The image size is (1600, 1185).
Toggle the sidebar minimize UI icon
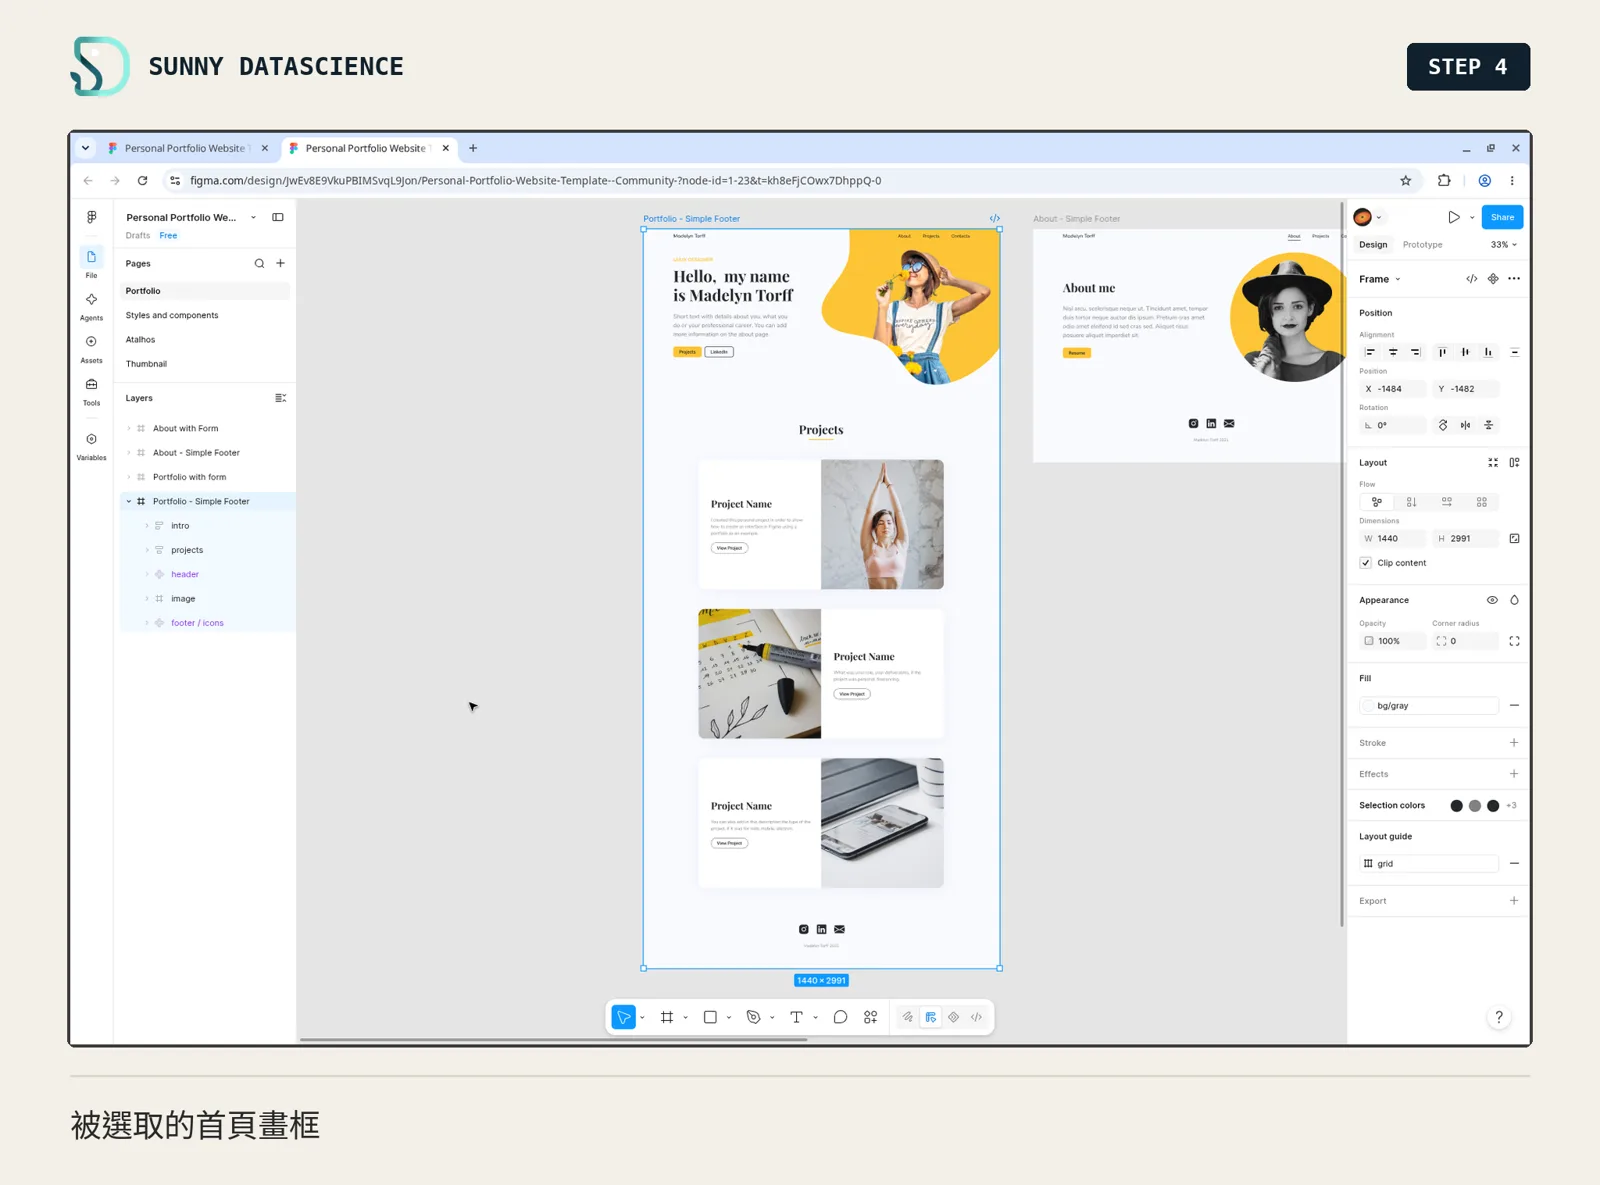[278, 217]
